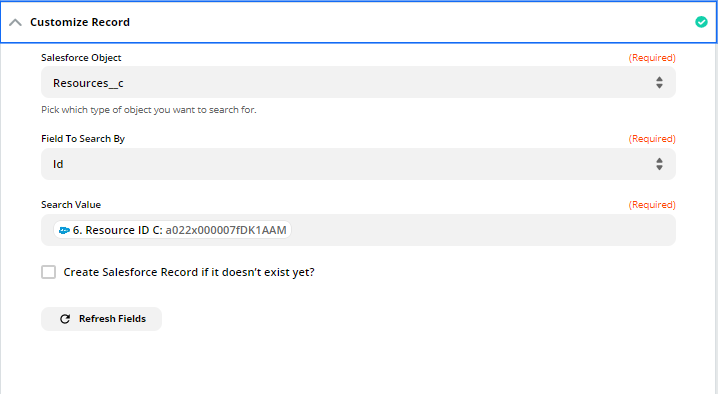Image resolution: width=718 pixels, height=394 pixels.
Task: Click the Search Value field label
Action: [x=71, y=205]
